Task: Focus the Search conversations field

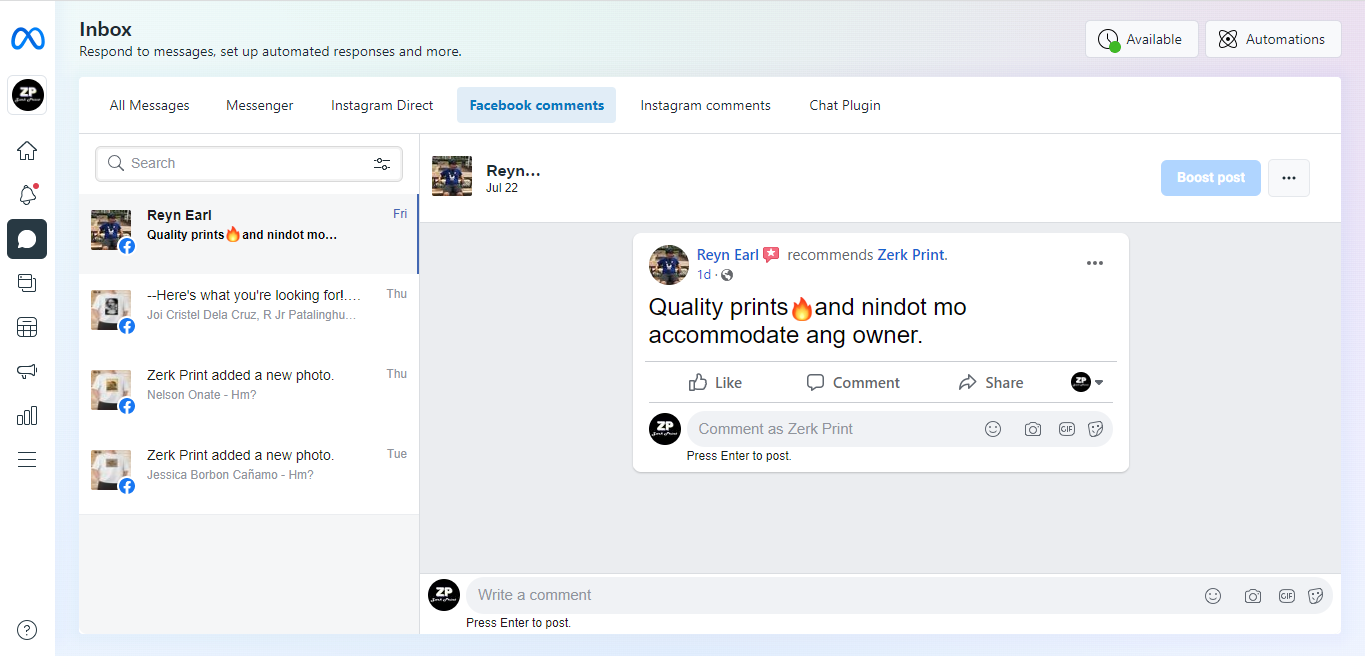Action: coord(249,164)
